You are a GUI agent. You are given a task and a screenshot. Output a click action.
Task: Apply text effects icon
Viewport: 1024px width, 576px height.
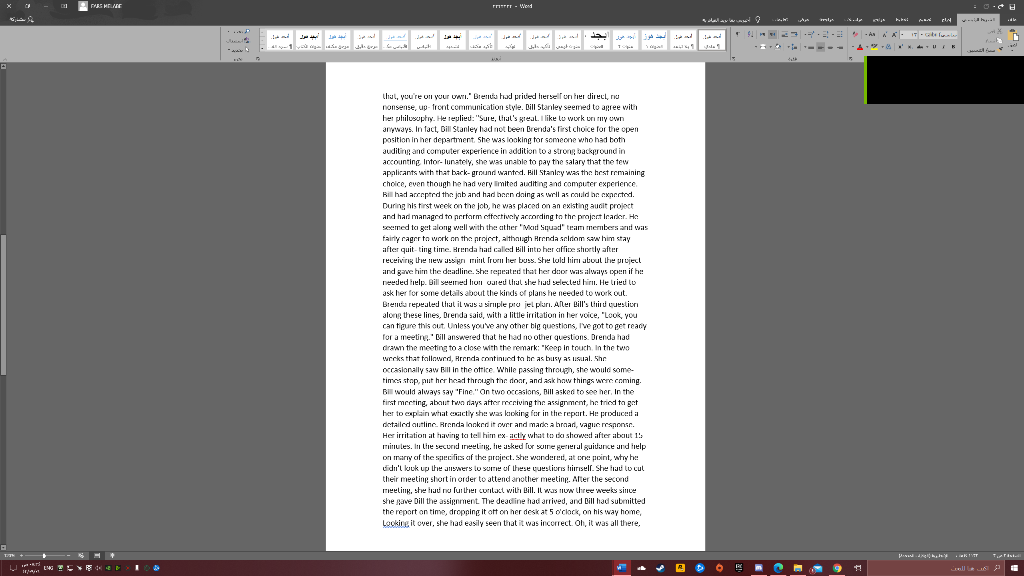(889, 47)
